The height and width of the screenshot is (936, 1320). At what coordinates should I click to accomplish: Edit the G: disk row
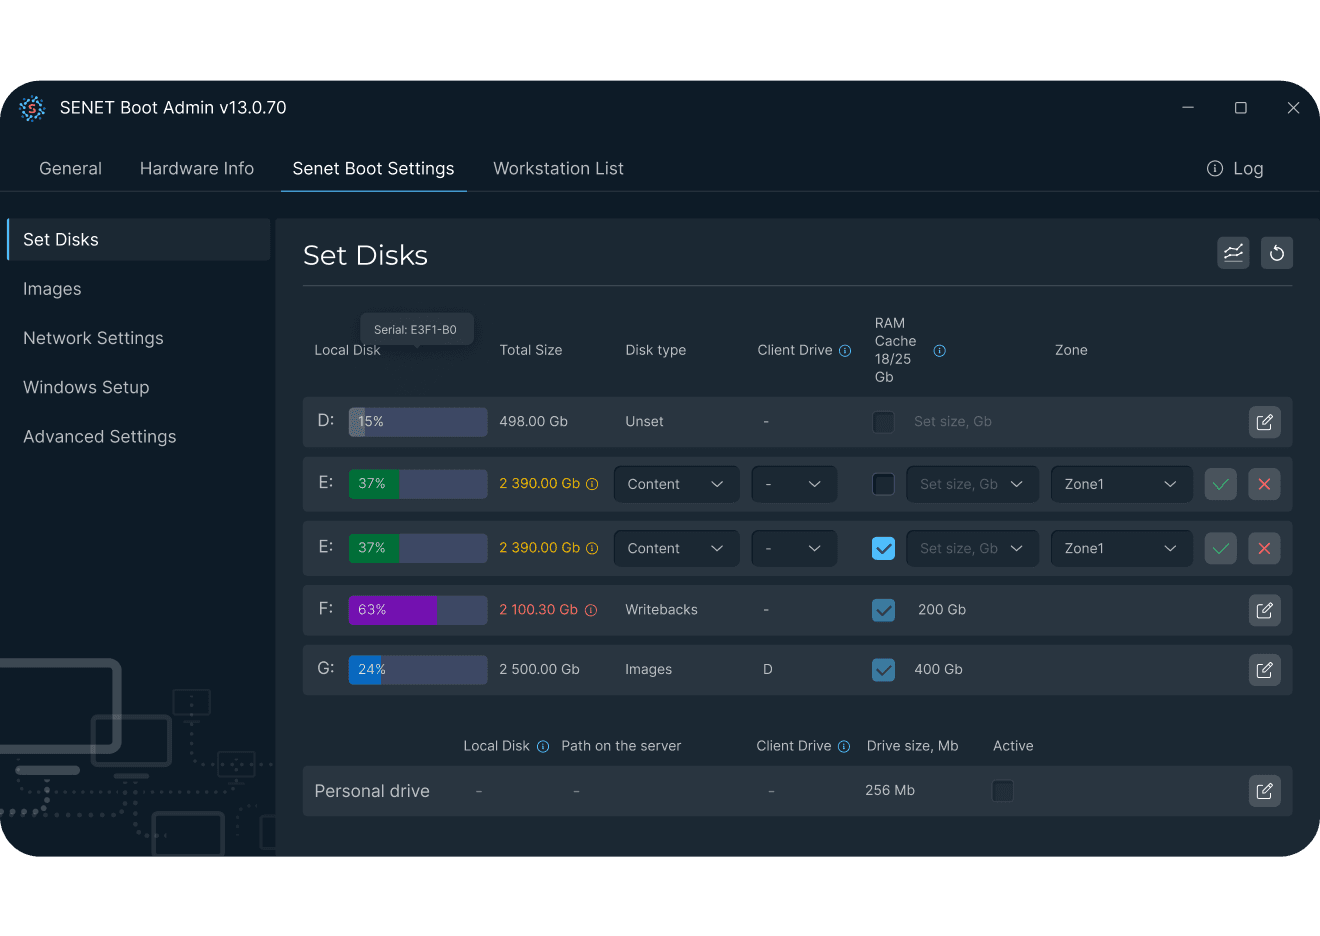click(1265, 670)
